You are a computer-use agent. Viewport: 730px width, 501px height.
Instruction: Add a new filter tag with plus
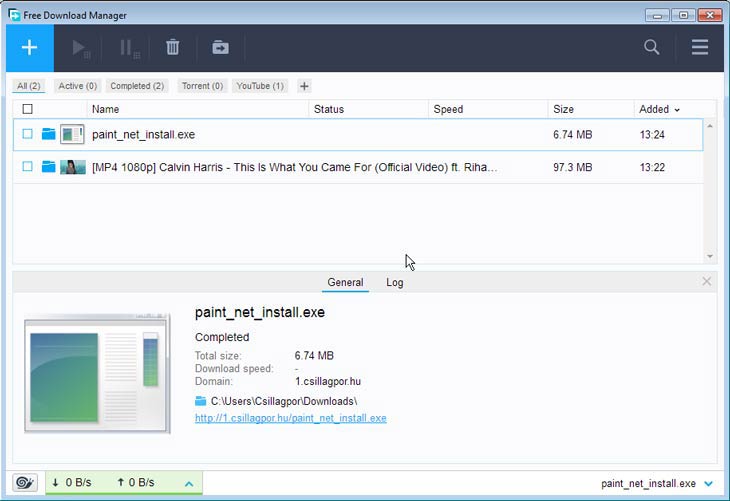tap(304, 86)
